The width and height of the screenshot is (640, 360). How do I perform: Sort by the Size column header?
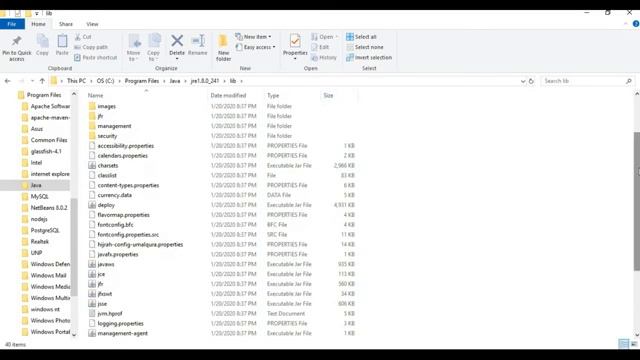328,95
